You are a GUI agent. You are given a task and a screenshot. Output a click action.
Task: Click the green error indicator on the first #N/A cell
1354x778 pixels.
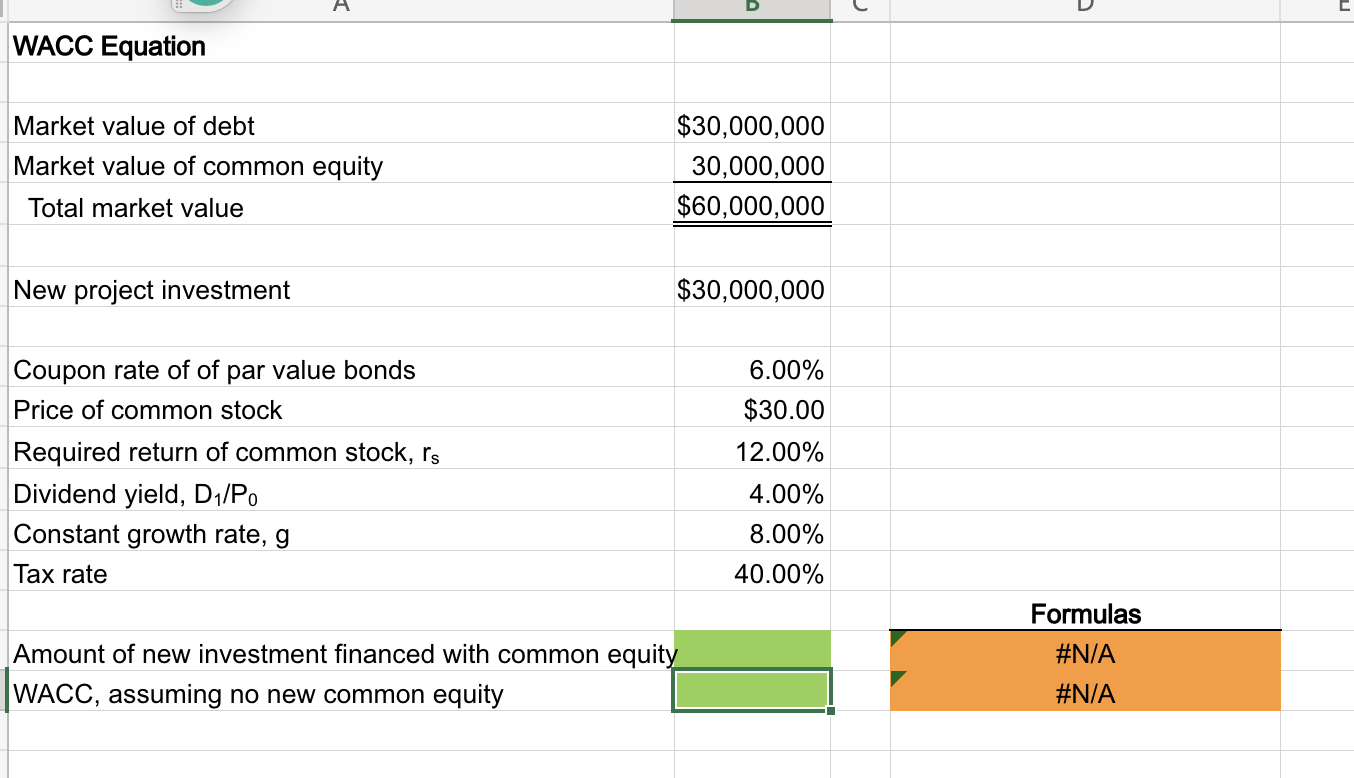897,637
